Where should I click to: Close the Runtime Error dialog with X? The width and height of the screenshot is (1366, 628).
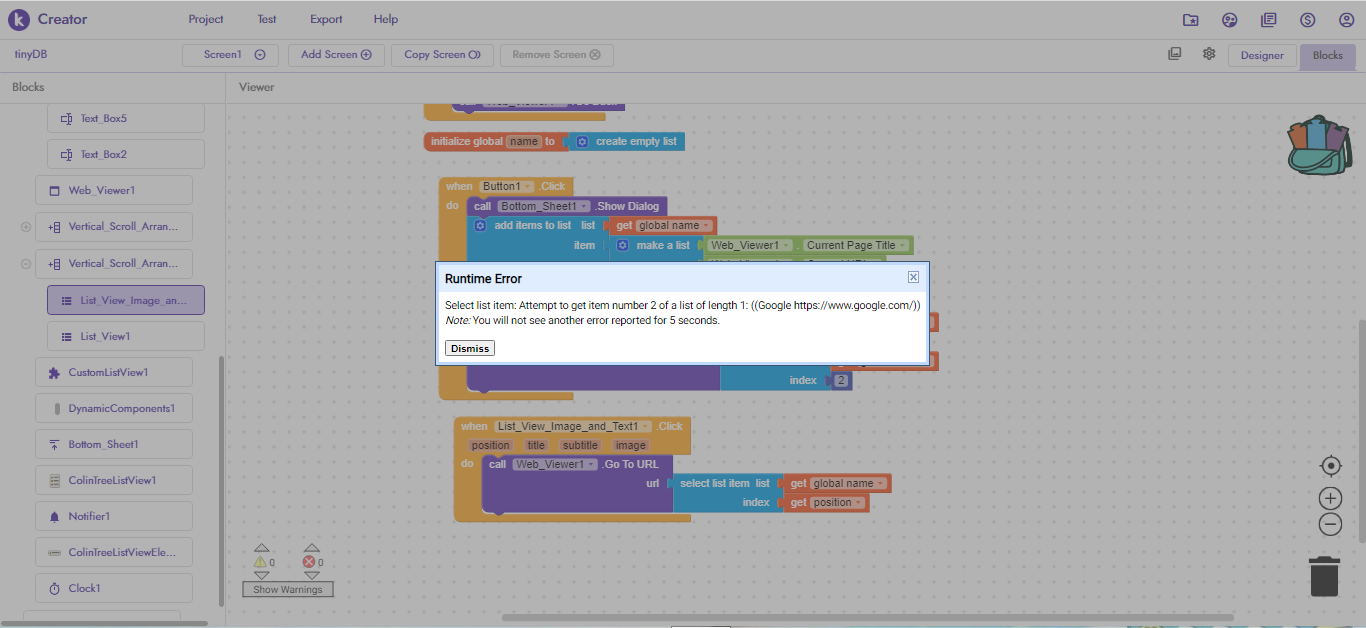[x=913, y=277]
